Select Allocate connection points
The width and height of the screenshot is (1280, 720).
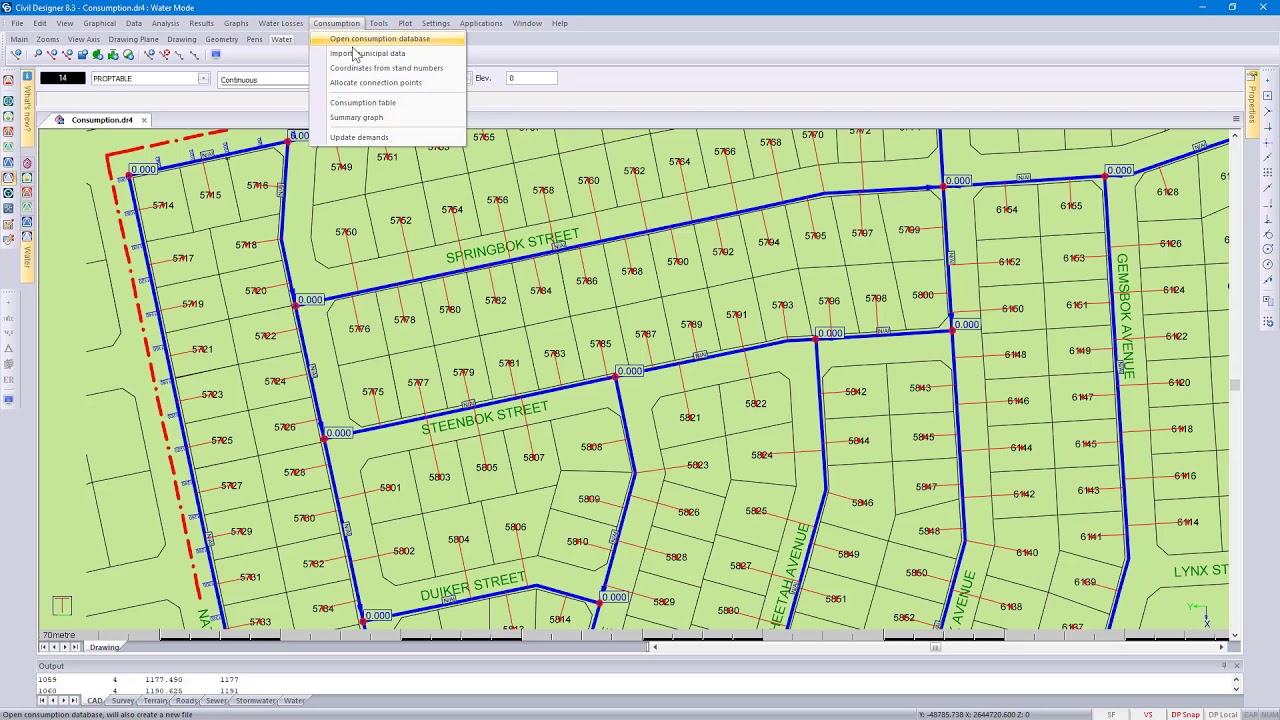point(376,82)
